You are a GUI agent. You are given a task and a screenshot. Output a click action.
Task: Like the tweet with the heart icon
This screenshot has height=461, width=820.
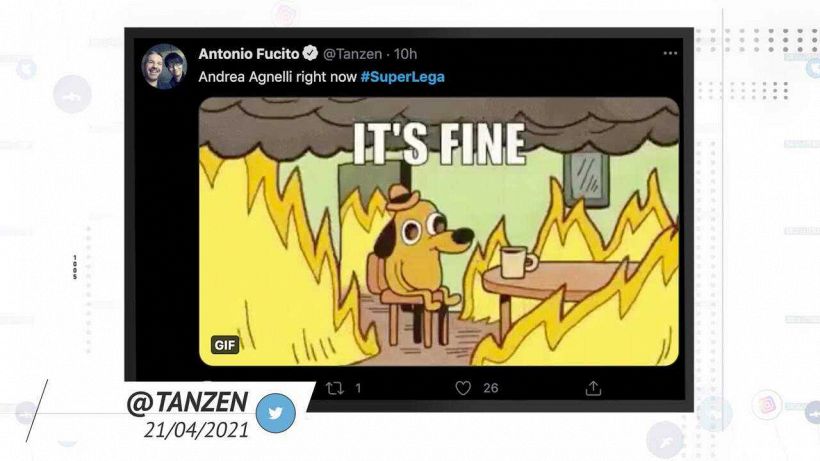pos(463,388)
